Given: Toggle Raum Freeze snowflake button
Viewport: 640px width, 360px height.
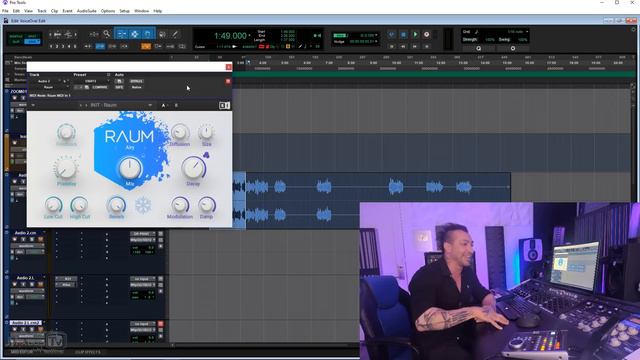Looking at the screenshot, I should coord(143,205).
